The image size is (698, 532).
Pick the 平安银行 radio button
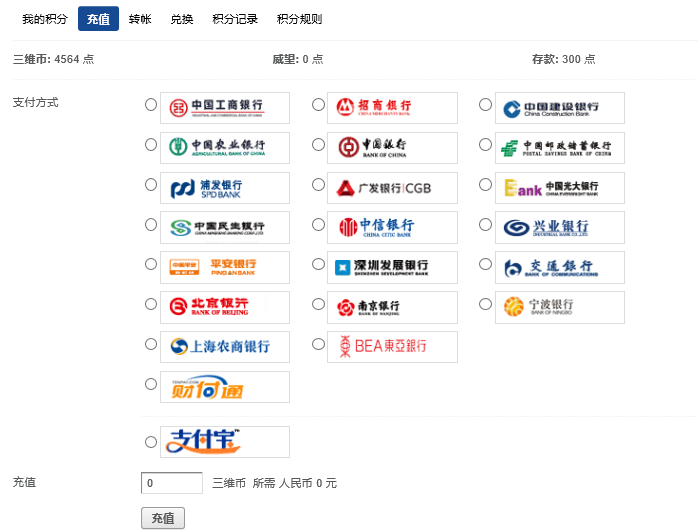tap(151, 264)
